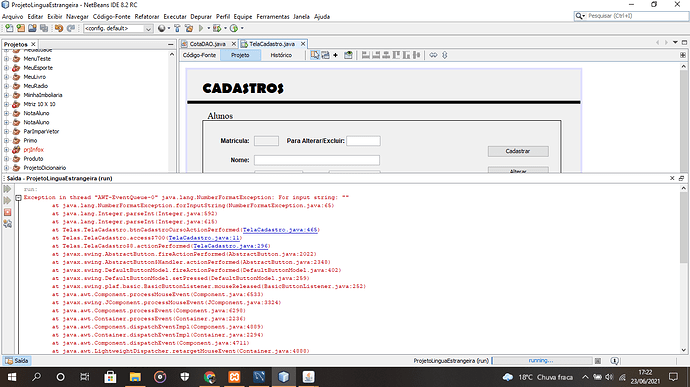Switch to the CotaDAO.java tab
The height and width of the screenshot is (387, 690).
[207, 44]
